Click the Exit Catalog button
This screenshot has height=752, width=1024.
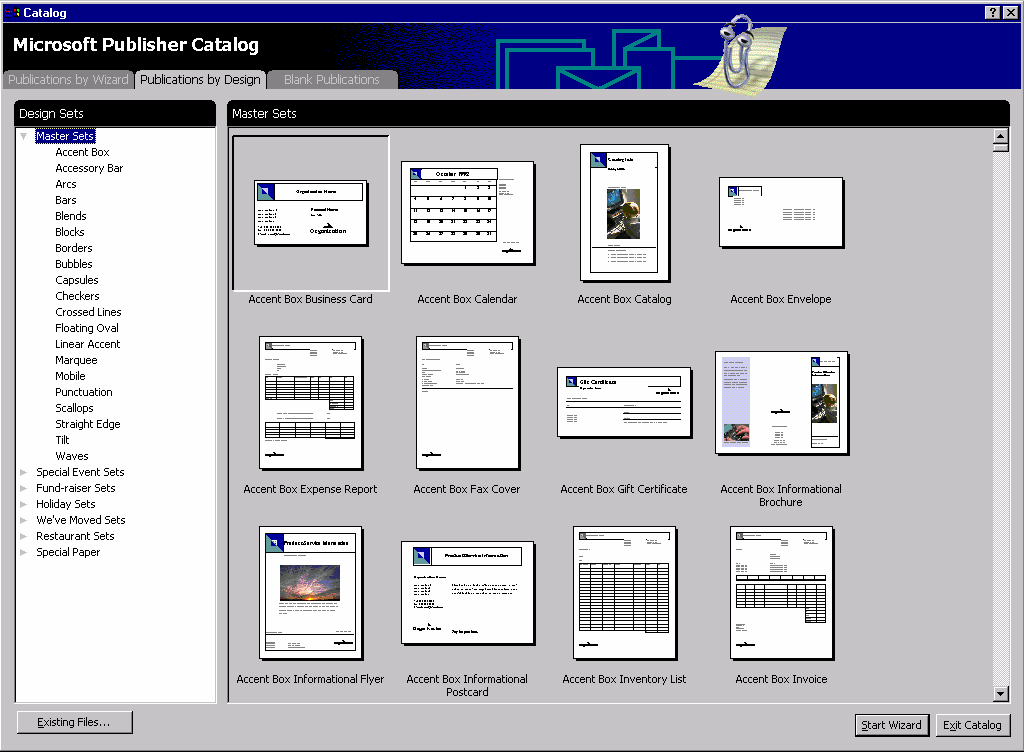[972, 725]
